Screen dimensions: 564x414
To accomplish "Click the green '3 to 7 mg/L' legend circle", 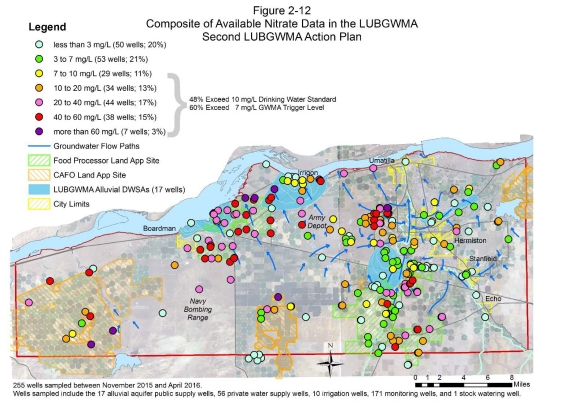I will point(39,59).
